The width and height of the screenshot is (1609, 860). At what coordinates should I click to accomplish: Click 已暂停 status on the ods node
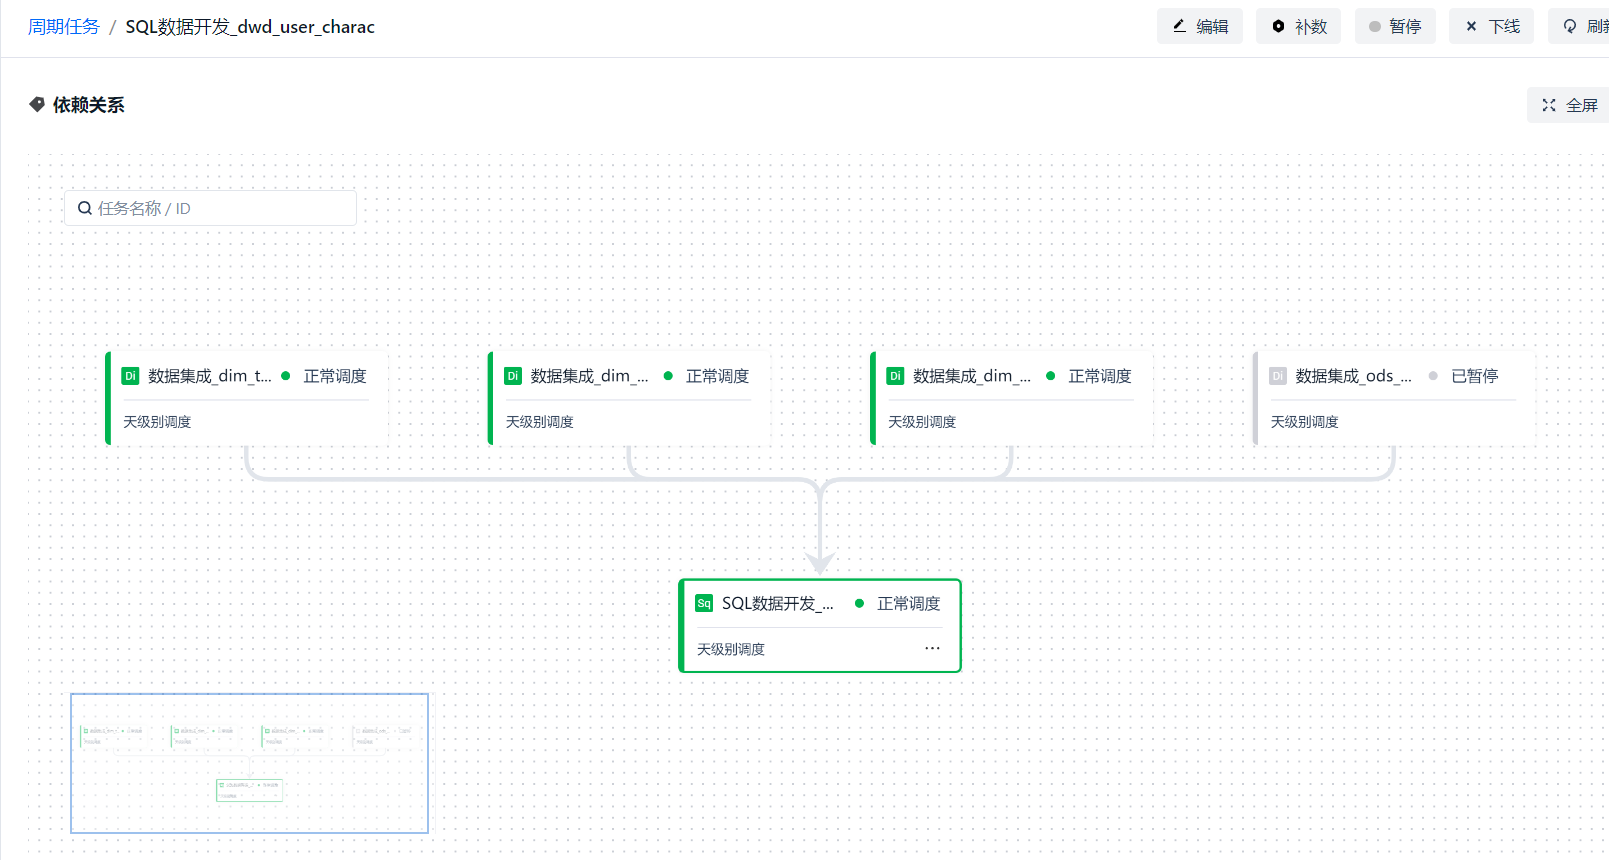(x=1474, y=376)
